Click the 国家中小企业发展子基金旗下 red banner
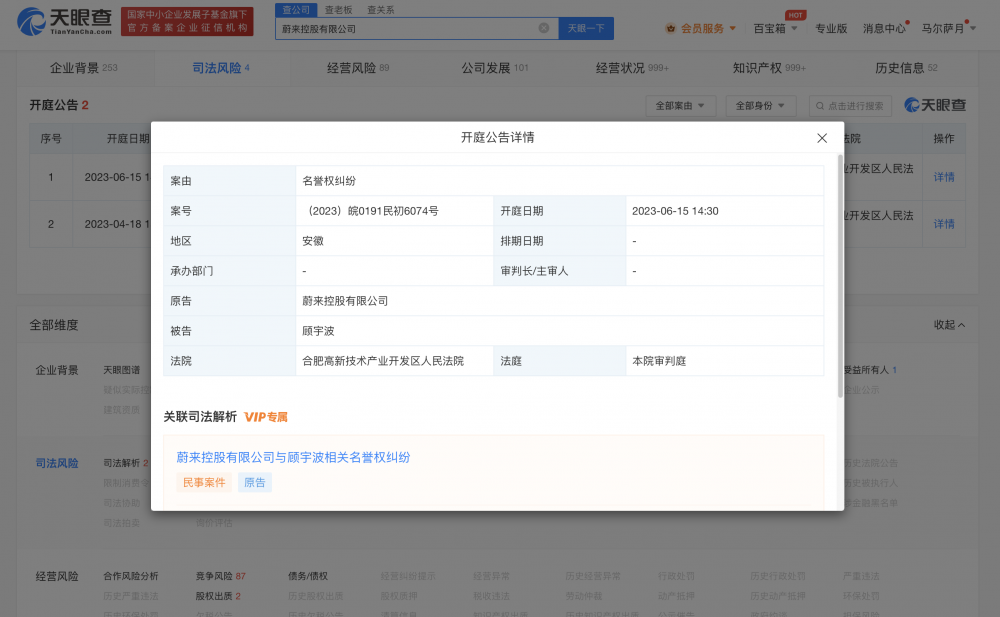Image resolution: width=1000 pixels, height=617 pixels. [187, 21]
